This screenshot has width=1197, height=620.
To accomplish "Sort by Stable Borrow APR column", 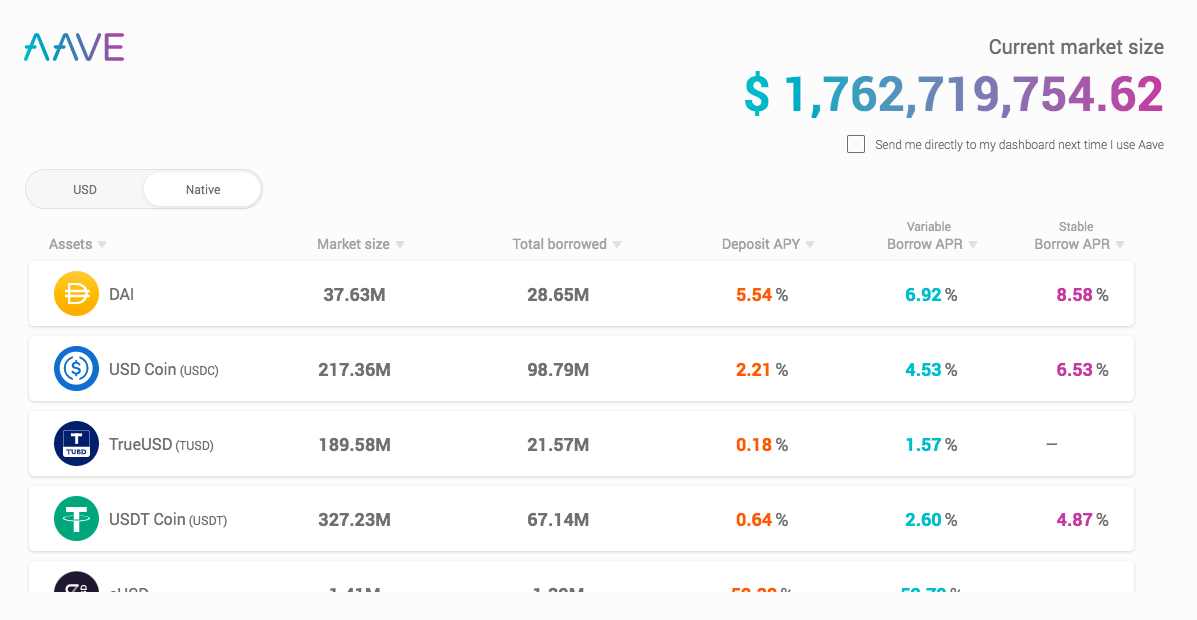I will coord(1079,244).
